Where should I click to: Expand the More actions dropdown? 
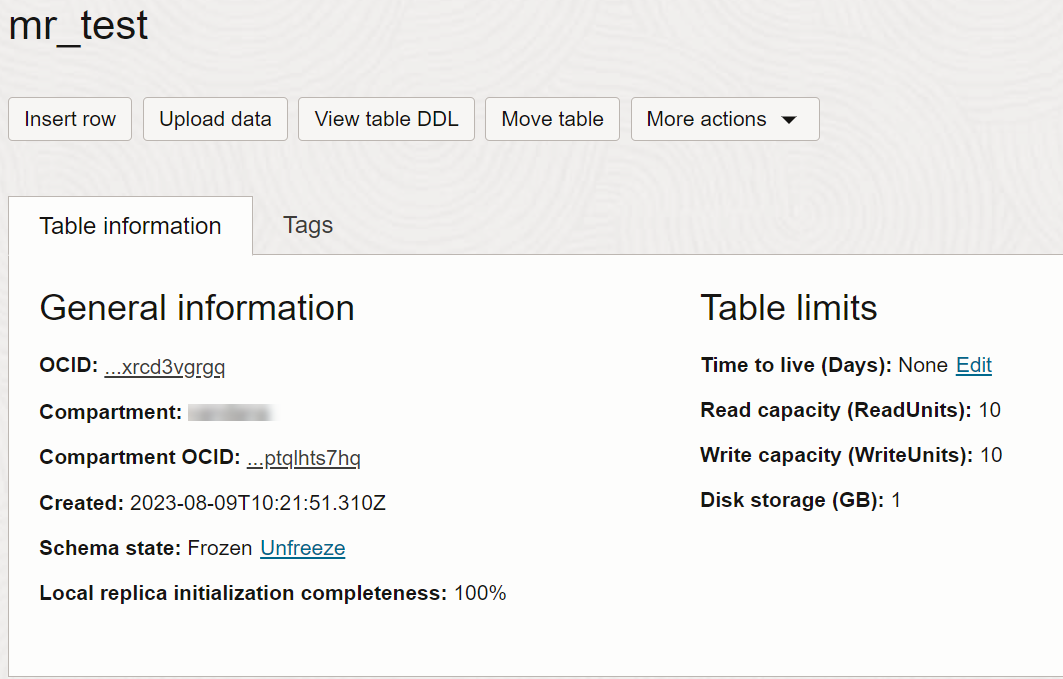pyautogui.click(x=725, y=119)
